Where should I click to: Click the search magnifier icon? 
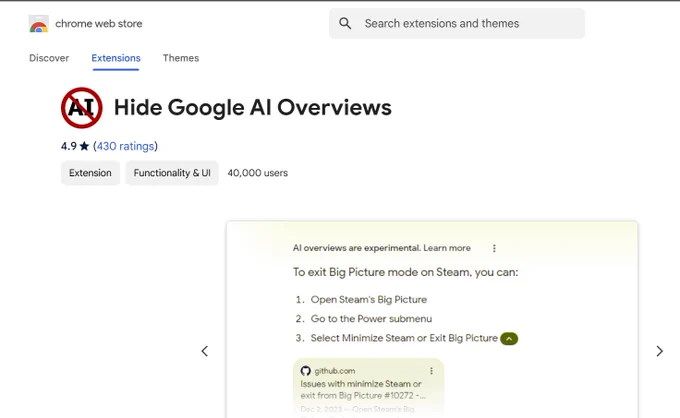(345, 23)
